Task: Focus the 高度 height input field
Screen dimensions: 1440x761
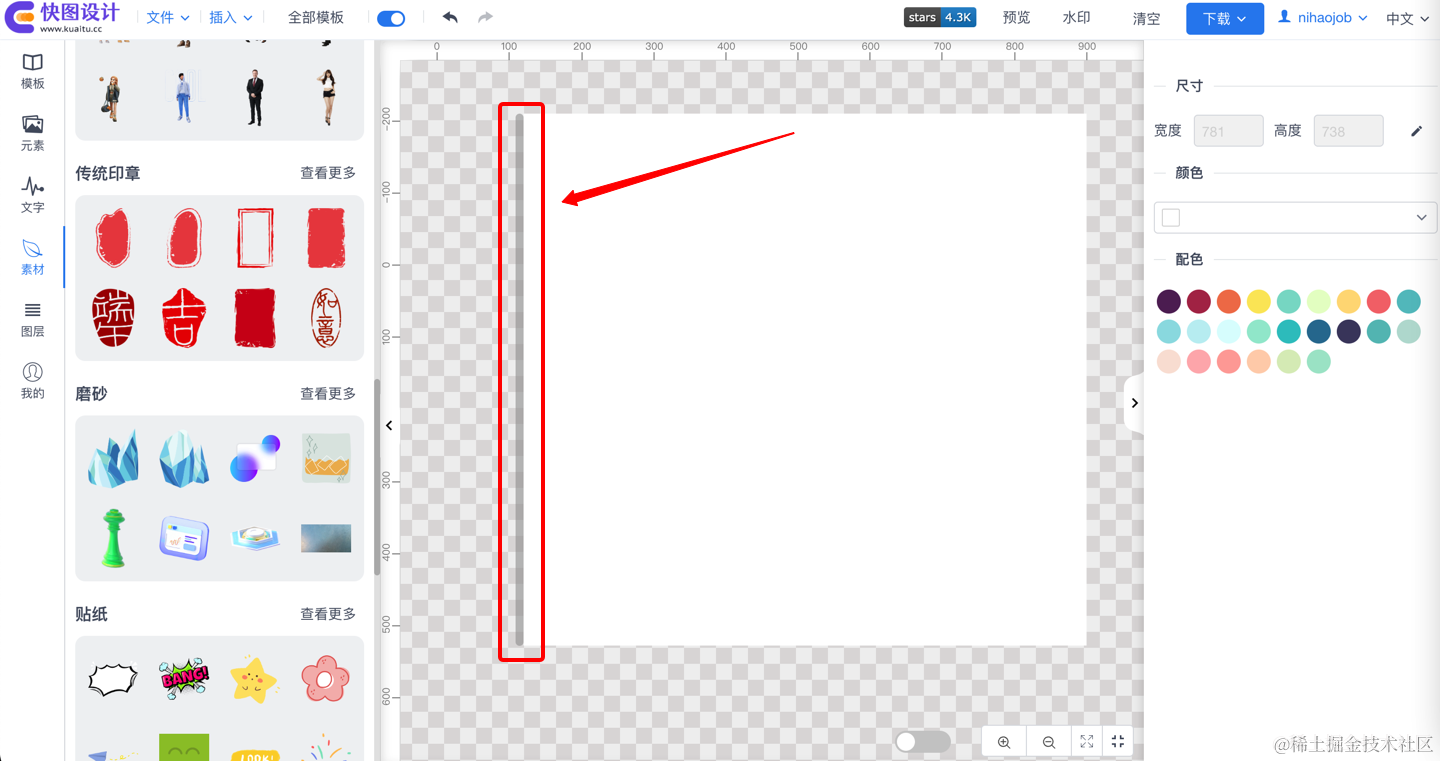Action: pos(1348,131)
